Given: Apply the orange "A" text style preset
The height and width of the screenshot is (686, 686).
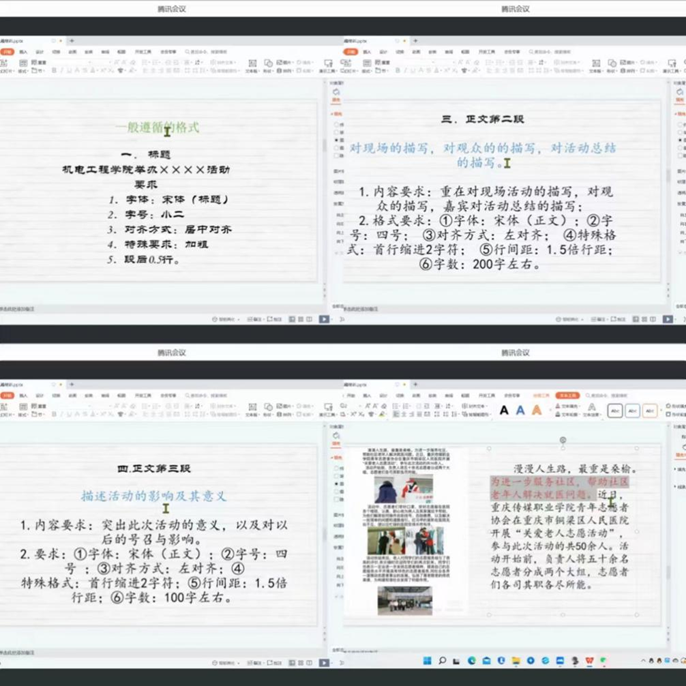Looking at the screenshot, I should click(537, 410).
